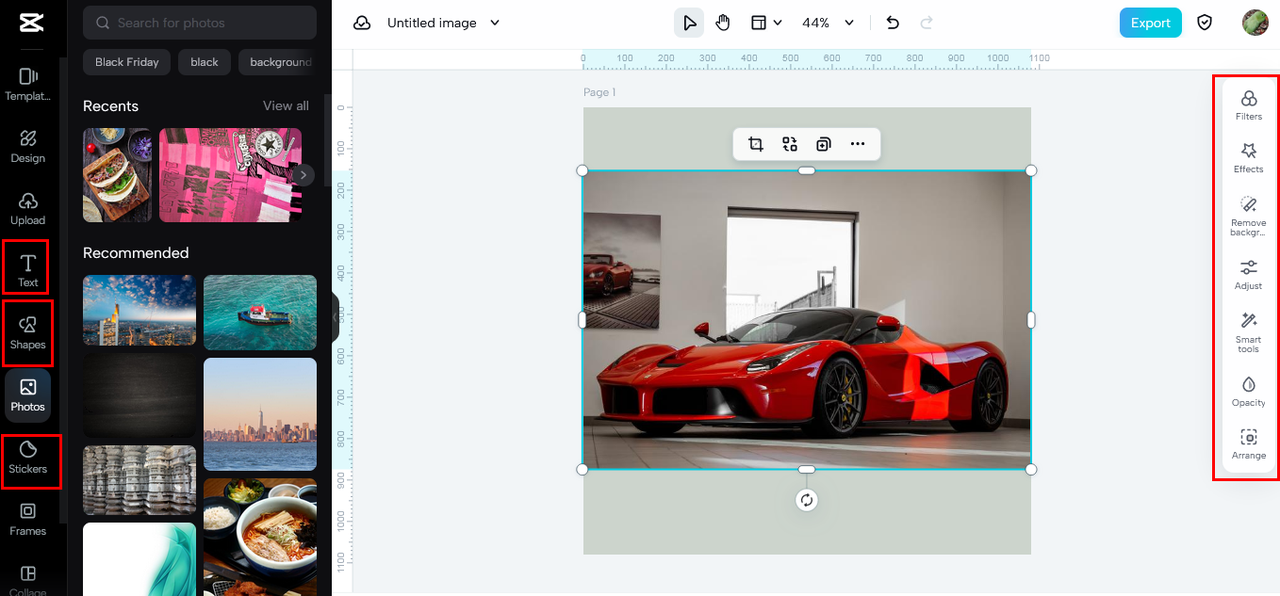Click the rotate handle below the image
The width and height of the screenshot is (1280, 596).
[x=807, y=500]
